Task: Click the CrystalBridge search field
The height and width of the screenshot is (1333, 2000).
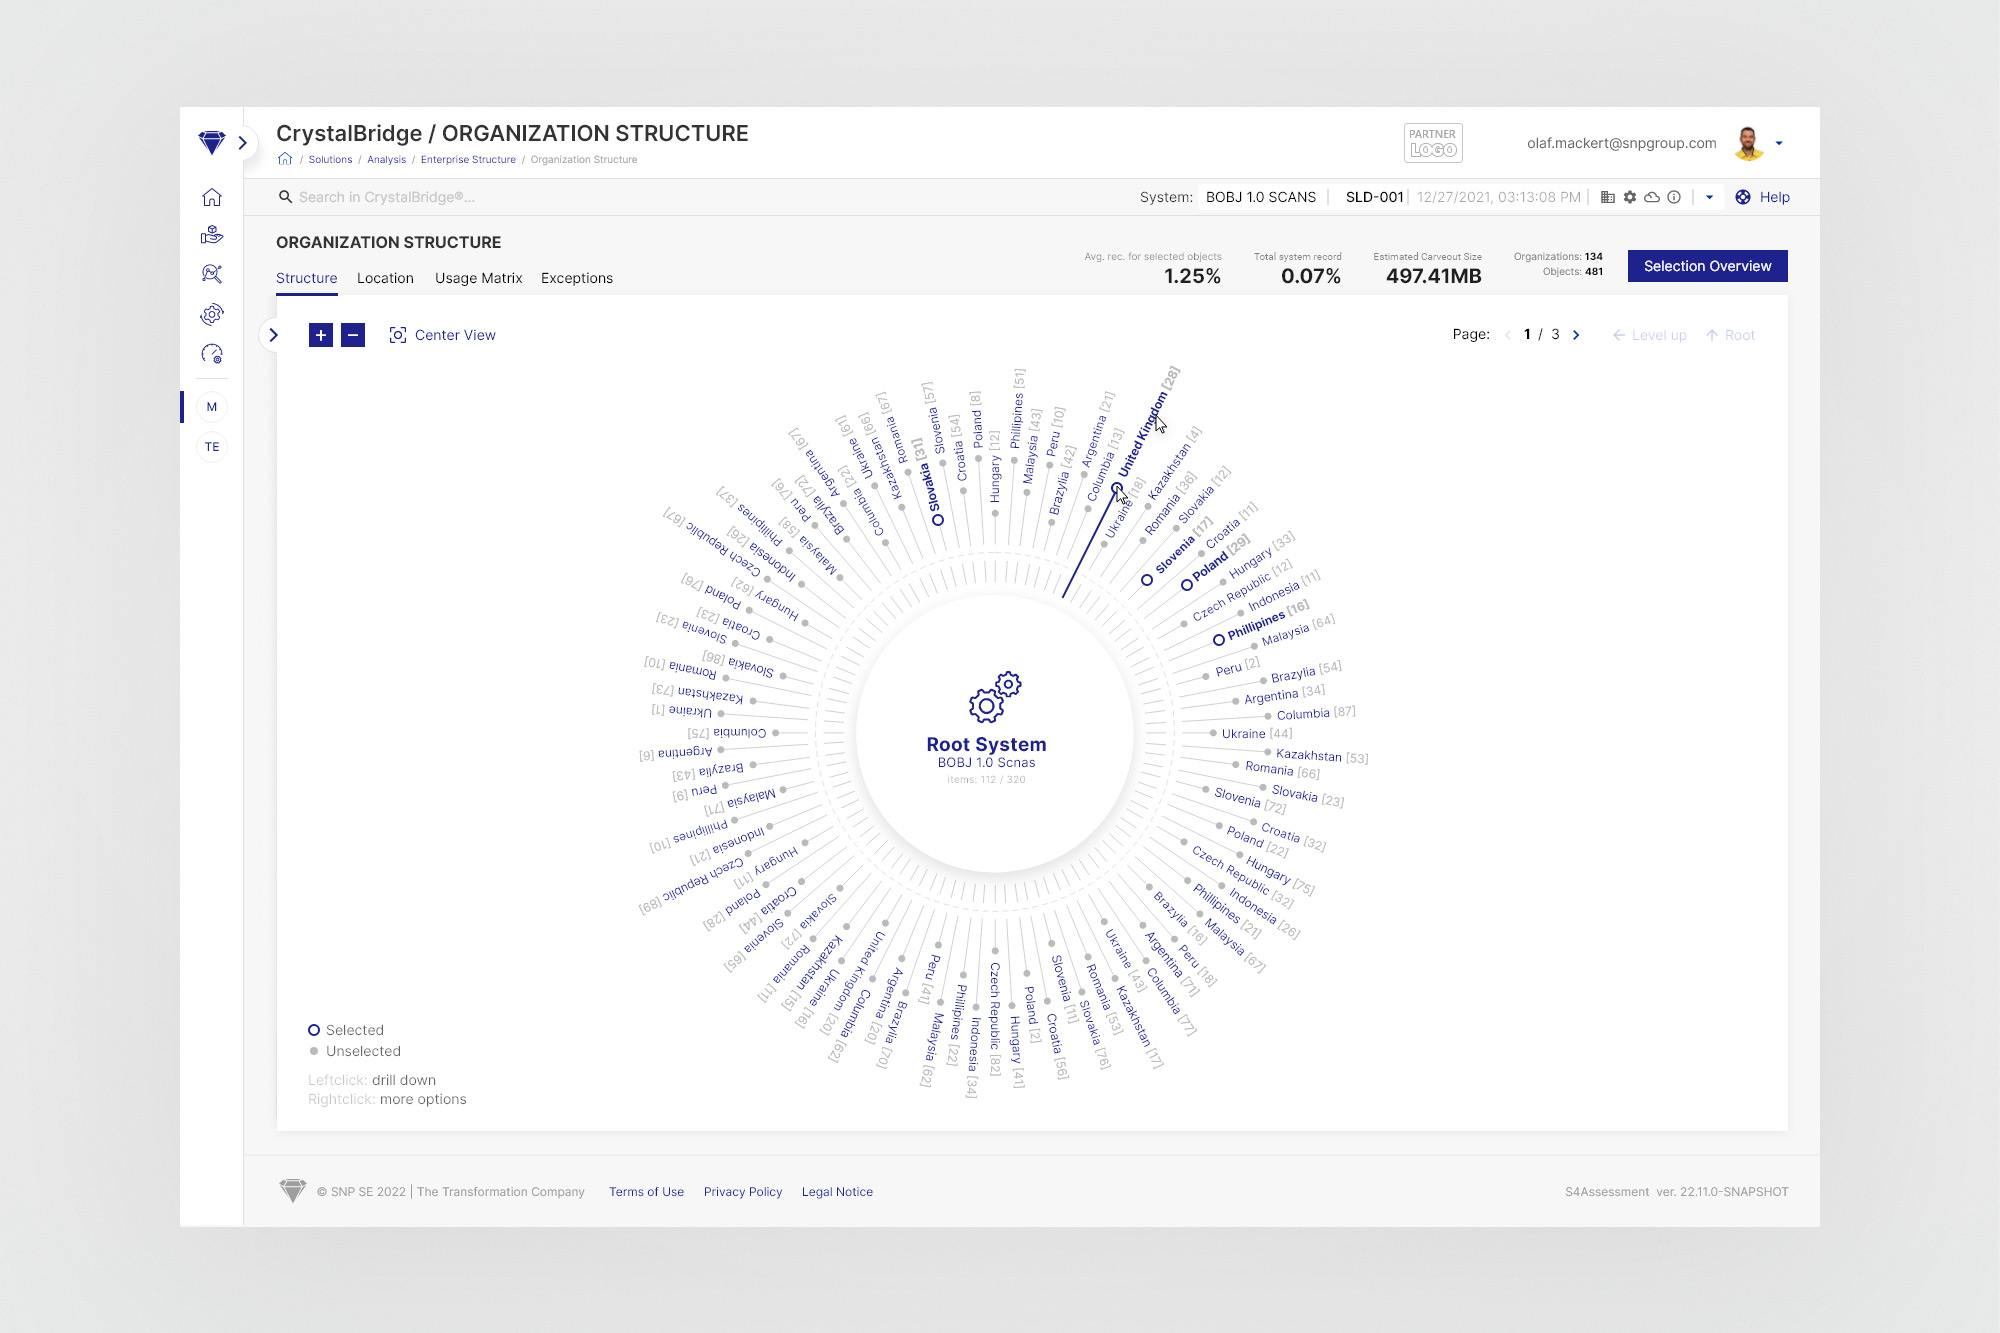Action: 386,197
